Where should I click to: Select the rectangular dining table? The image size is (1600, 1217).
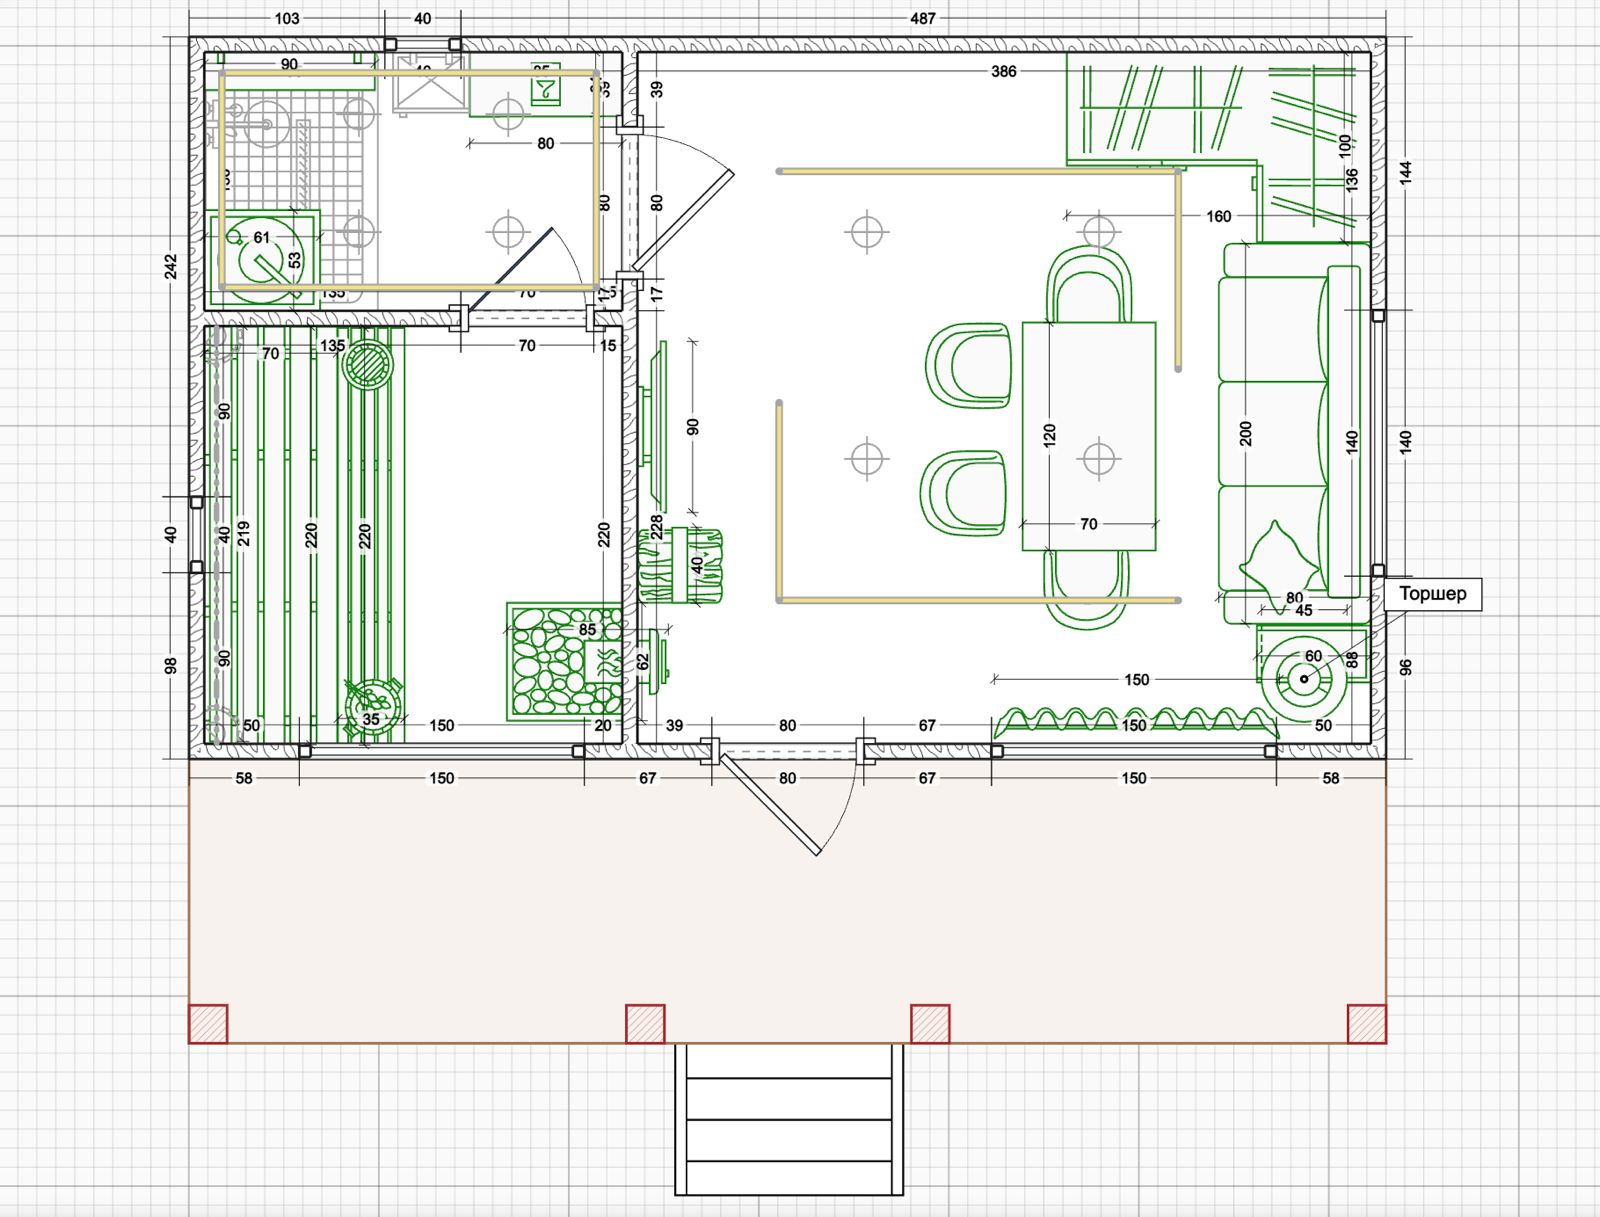pos(1088,436)
